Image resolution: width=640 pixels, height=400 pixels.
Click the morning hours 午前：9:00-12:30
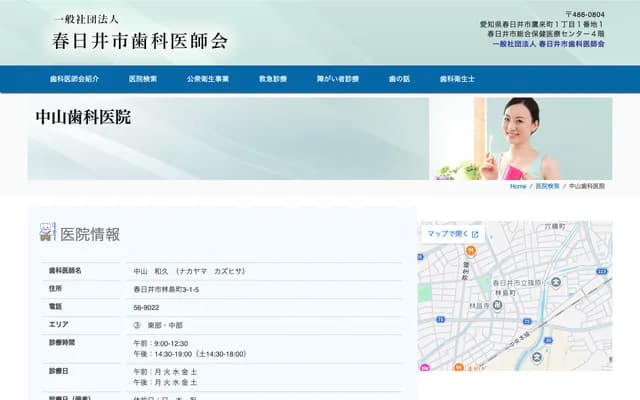pos(161,343)
